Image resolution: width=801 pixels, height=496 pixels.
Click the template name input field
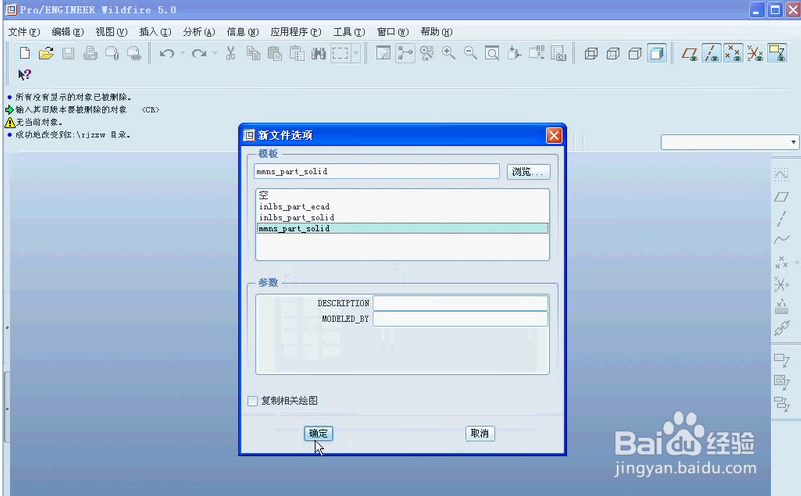(376, 172)
